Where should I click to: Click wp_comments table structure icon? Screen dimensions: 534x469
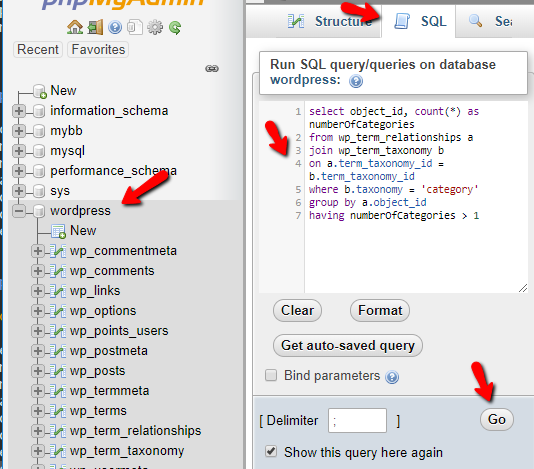[x=58, y=271]
